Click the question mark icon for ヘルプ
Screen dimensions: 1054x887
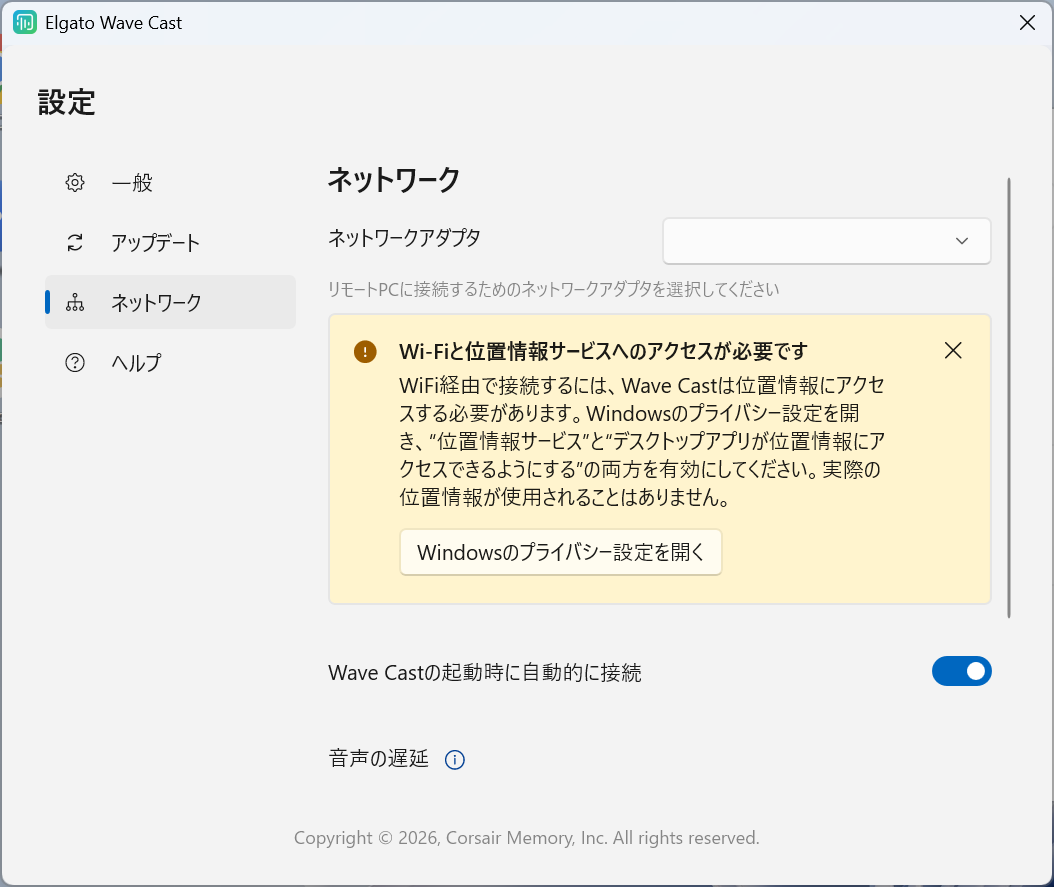coord(75,363)
